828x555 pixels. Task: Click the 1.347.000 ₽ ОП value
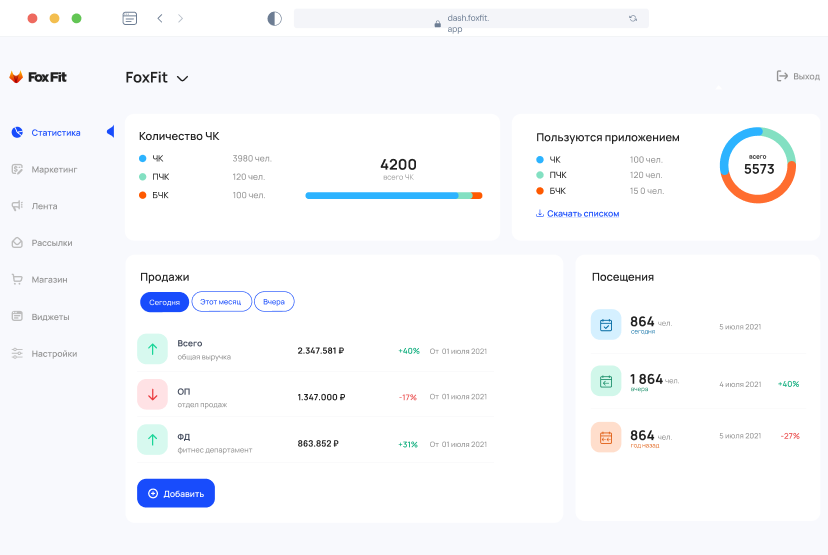click(321, 397)
